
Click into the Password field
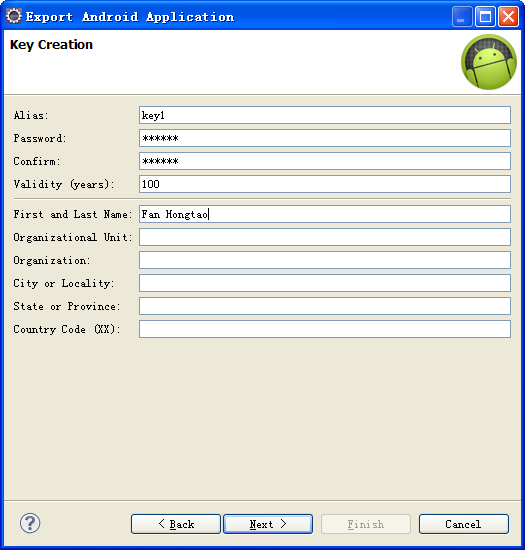[325, 138]
